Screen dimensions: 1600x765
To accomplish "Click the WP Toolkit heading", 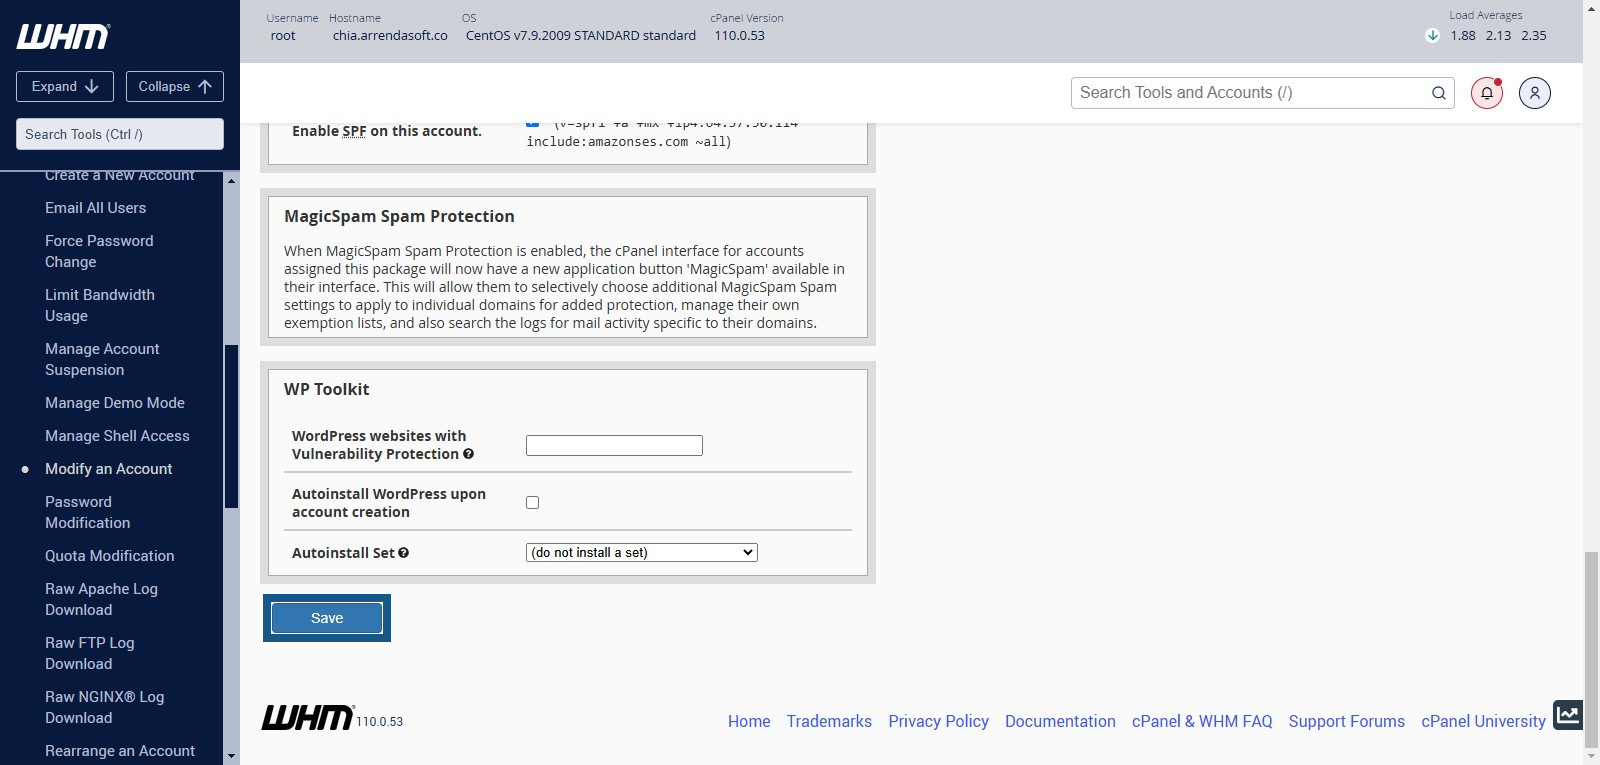I will pos(326,389).
